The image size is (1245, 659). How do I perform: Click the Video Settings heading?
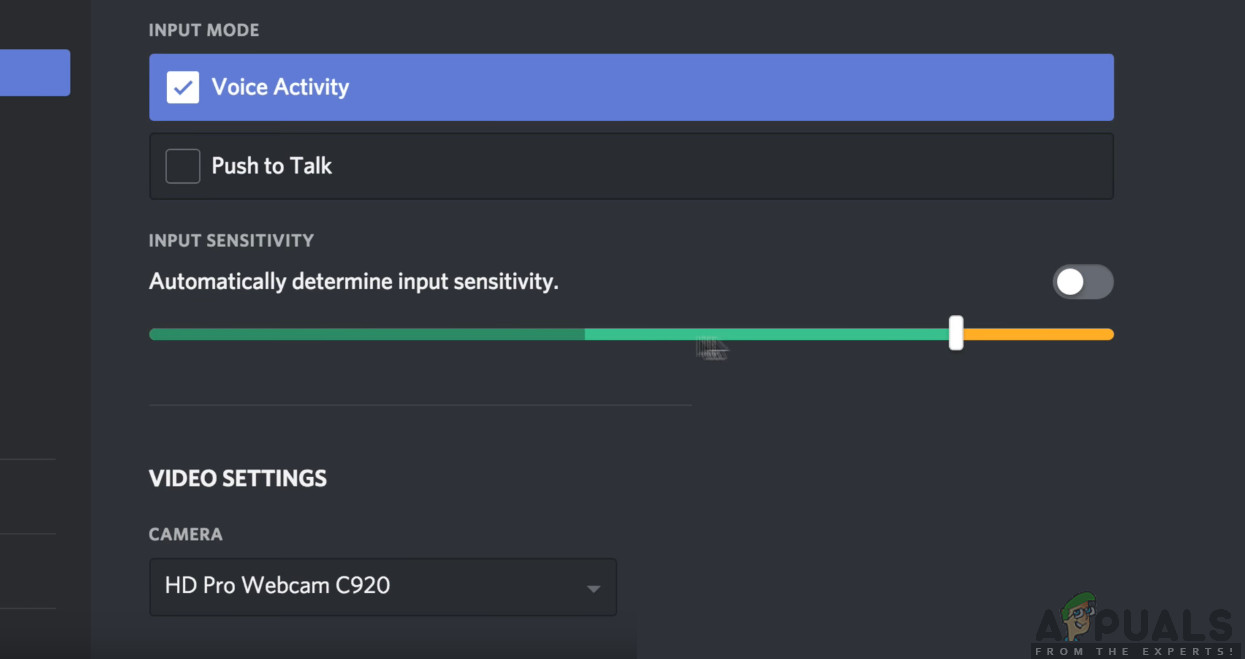click(238, 479)
